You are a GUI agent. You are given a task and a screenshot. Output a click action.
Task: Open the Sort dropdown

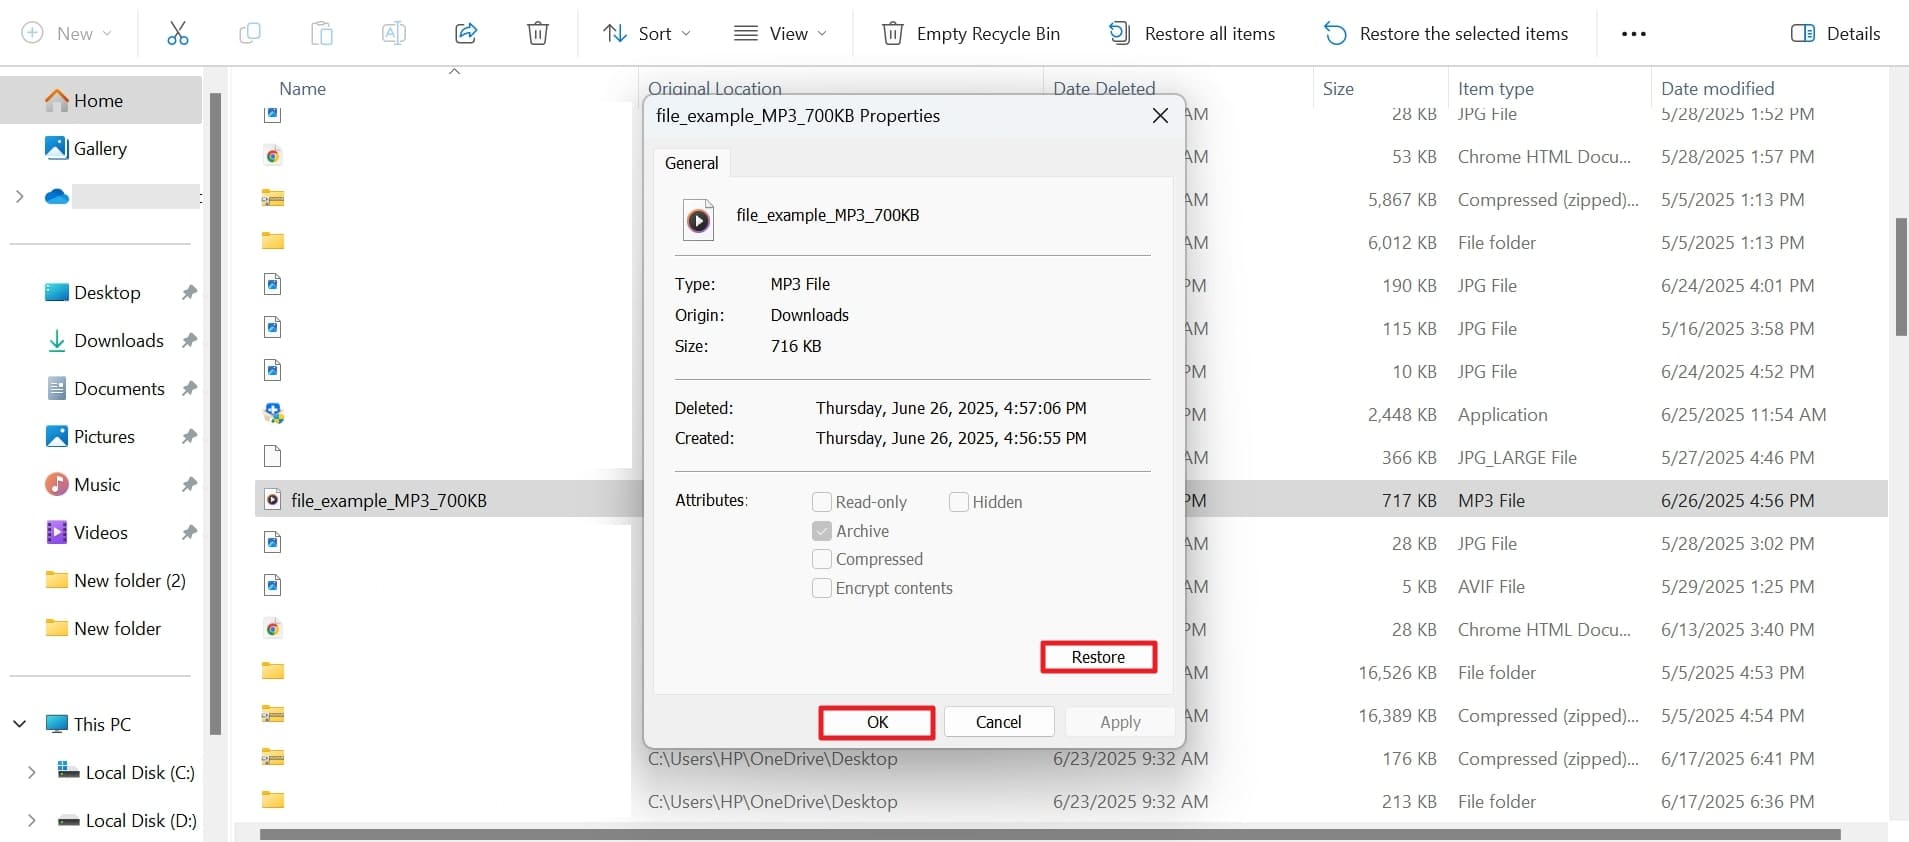(646, 33)
